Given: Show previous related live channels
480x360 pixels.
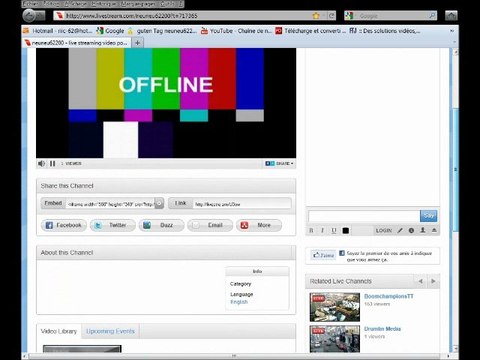Looking at the screenshot, I should (421, 281).
